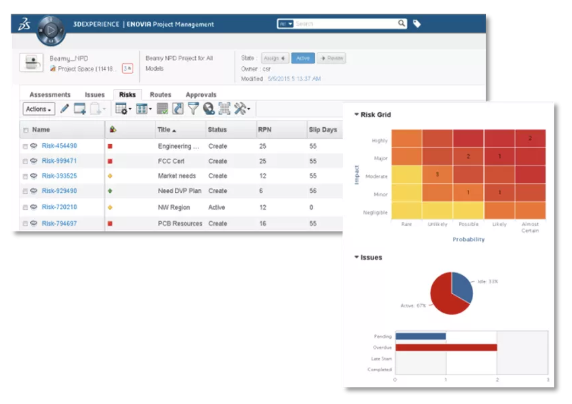
Task: Click the filter funnel icon
Action: click(193, 108)
